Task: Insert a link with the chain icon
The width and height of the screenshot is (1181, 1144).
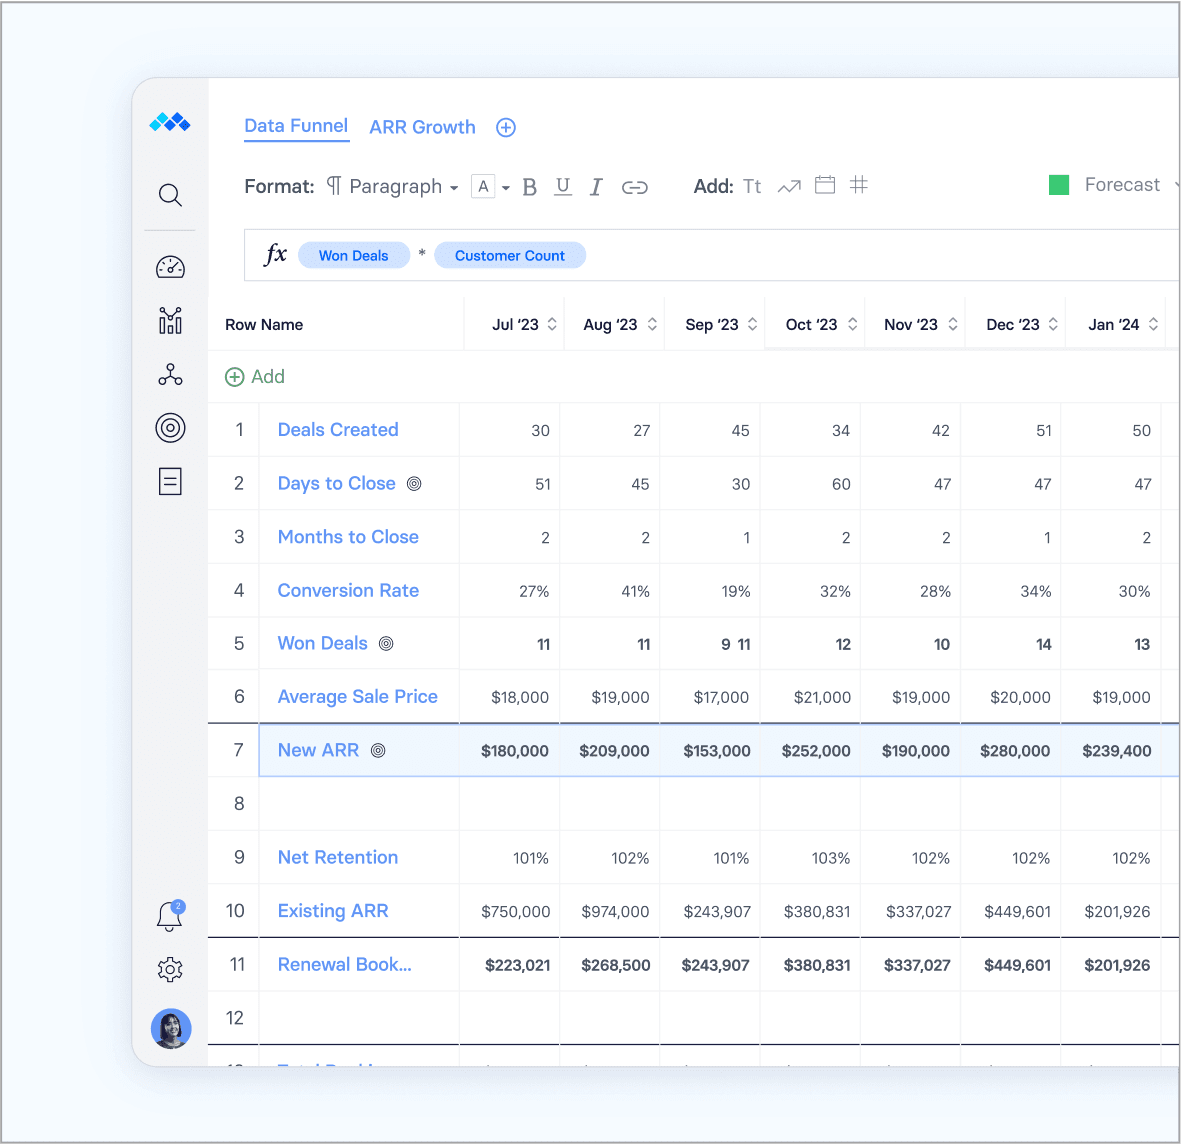Action: coord(634,188)
